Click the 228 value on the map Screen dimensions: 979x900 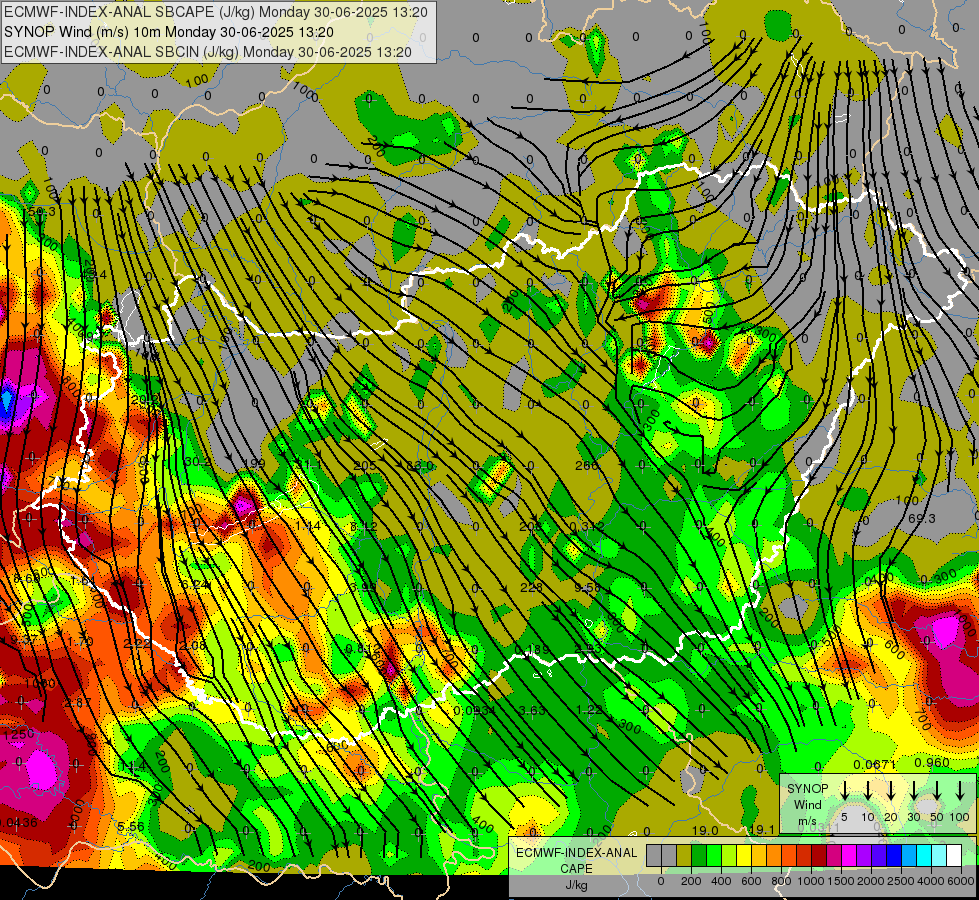pos(531,587)
